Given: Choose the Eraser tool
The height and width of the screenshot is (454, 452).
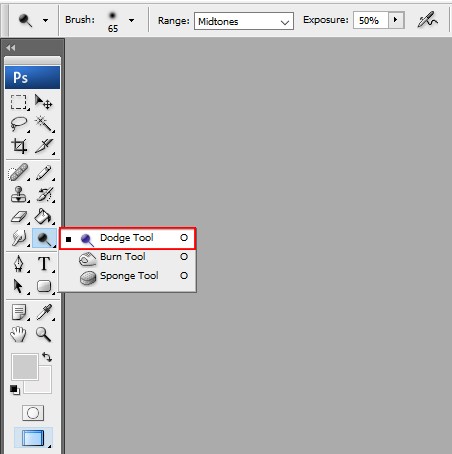Looking at the screenshot, I should pos(19,217).
